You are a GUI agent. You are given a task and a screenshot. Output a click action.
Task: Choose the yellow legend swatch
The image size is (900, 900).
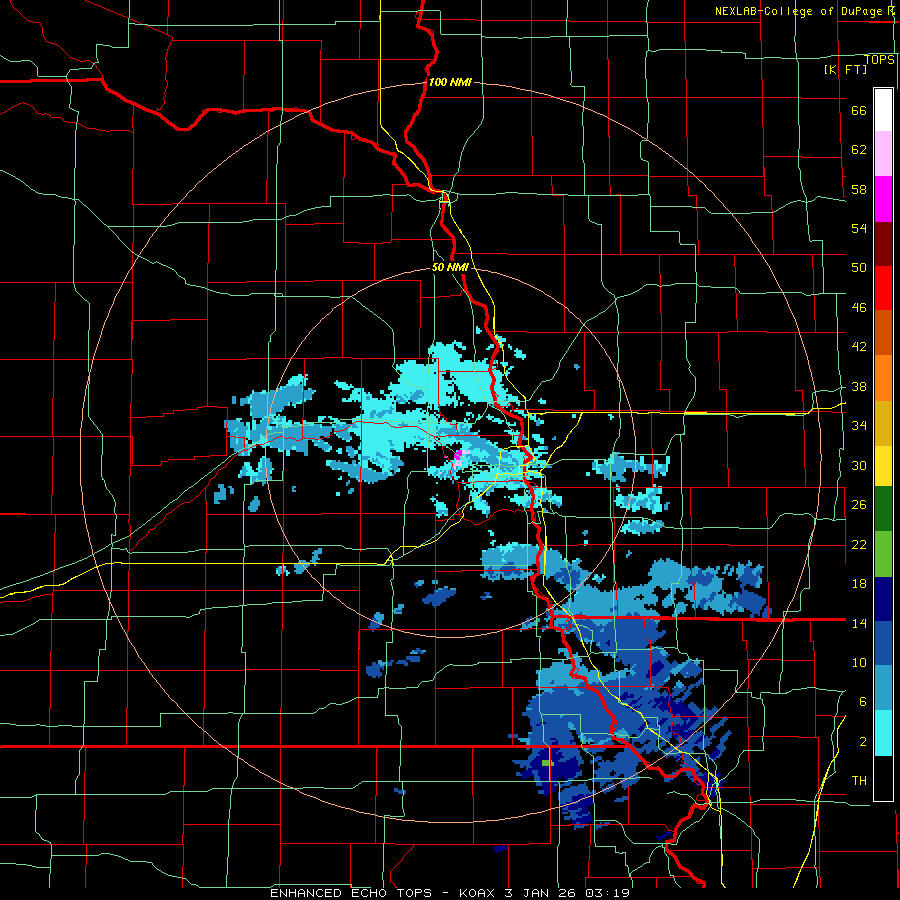point(883,466)
